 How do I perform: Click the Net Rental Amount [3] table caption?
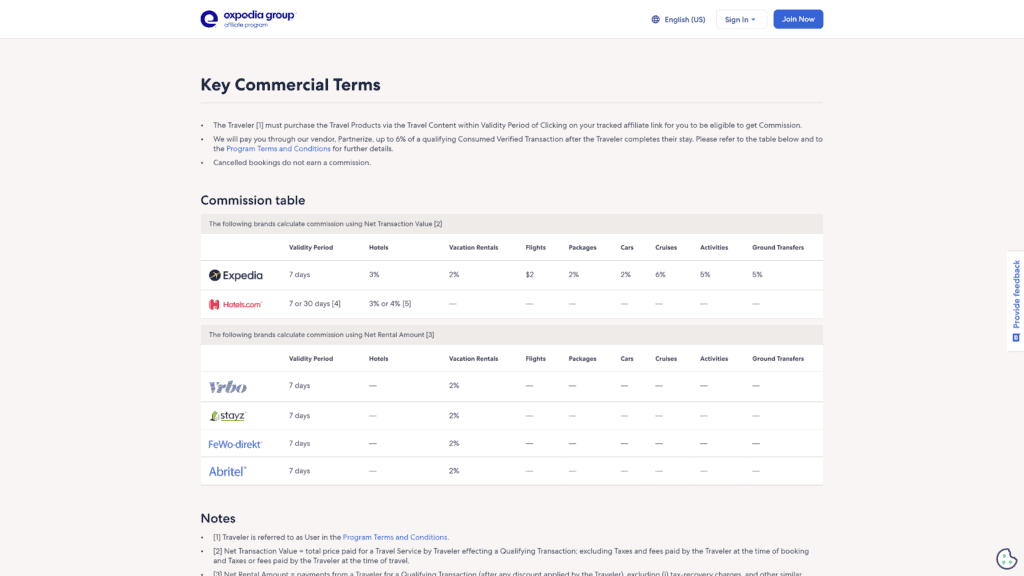click(321, 335)
